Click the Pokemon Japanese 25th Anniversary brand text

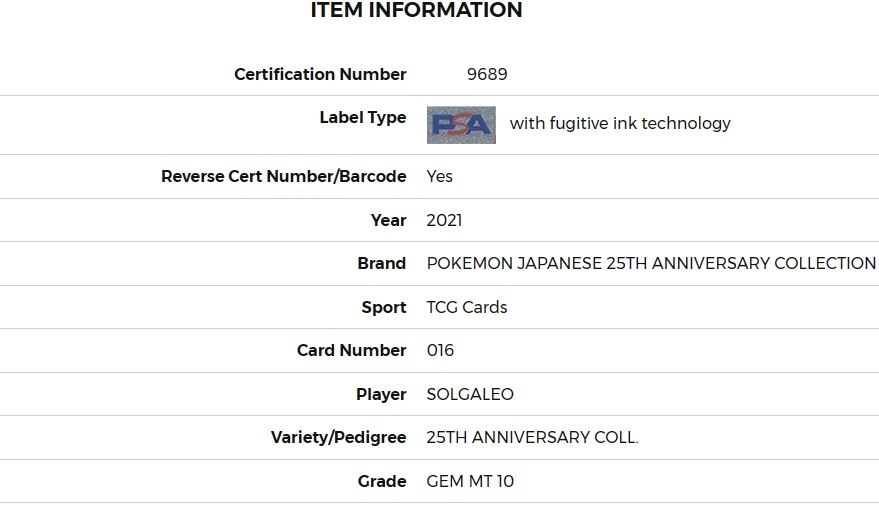pyautogui.click(x=651, y=263)
